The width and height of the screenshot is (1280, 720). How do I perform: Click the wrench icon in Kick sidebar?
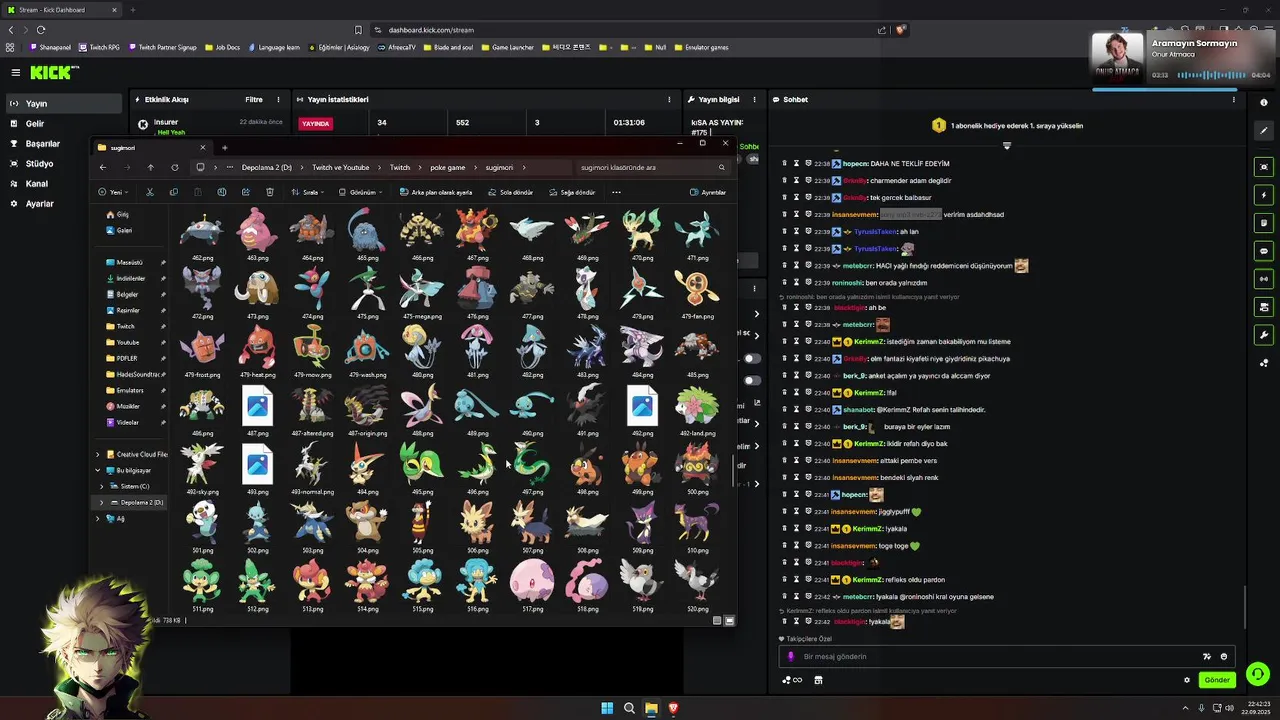[x=1264, y=335]
